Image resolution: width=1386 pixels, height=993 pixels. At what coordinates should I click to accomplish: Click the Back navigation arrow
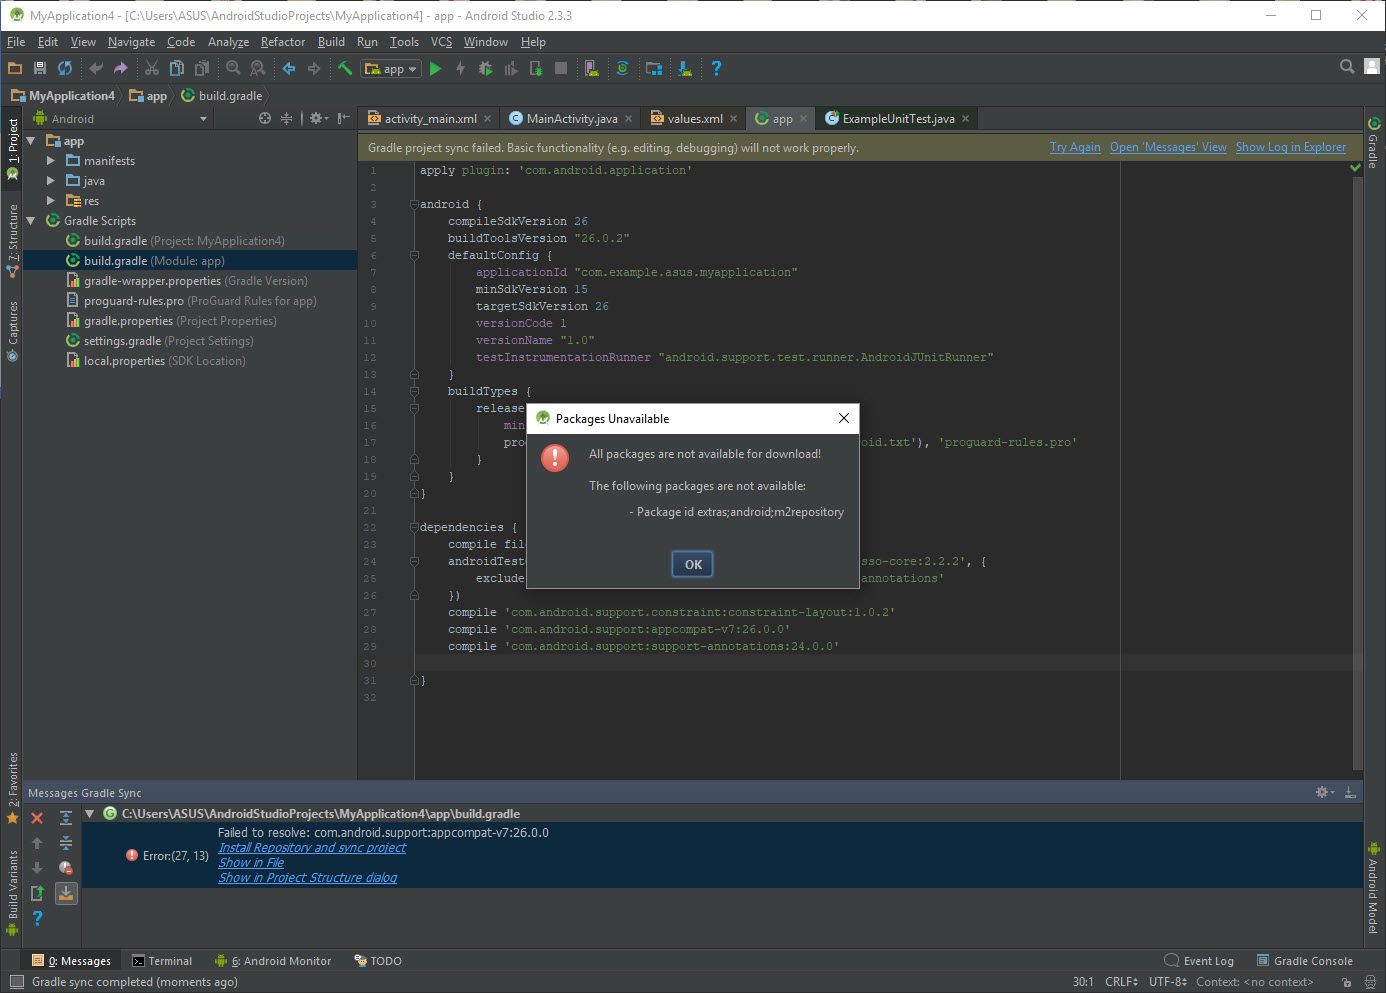tap(289, 68)
